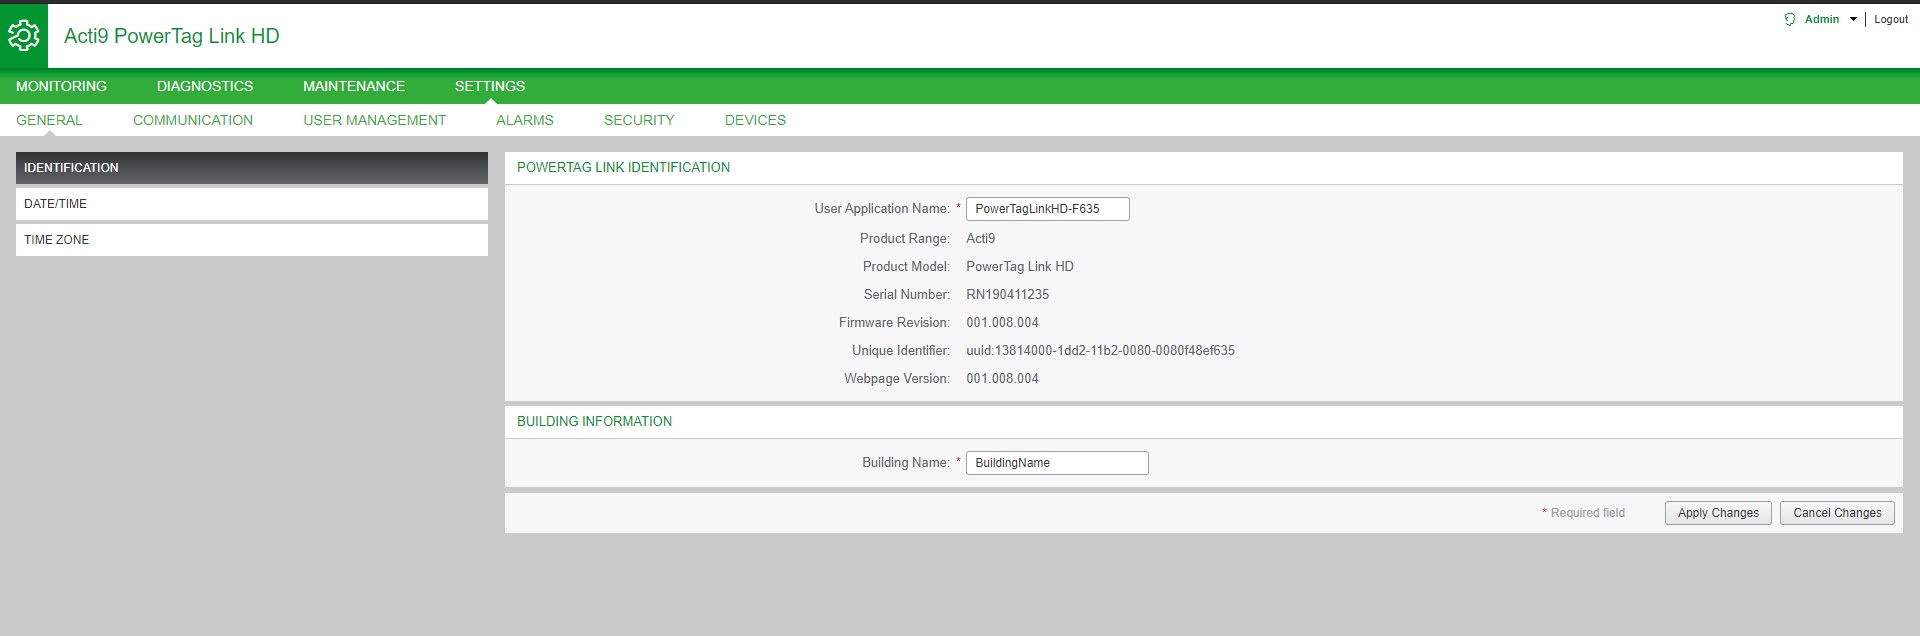The height and width of the screenshot is (636, 1920).
Task: Click the User Application Name label
Action: [x=882, y=209]
